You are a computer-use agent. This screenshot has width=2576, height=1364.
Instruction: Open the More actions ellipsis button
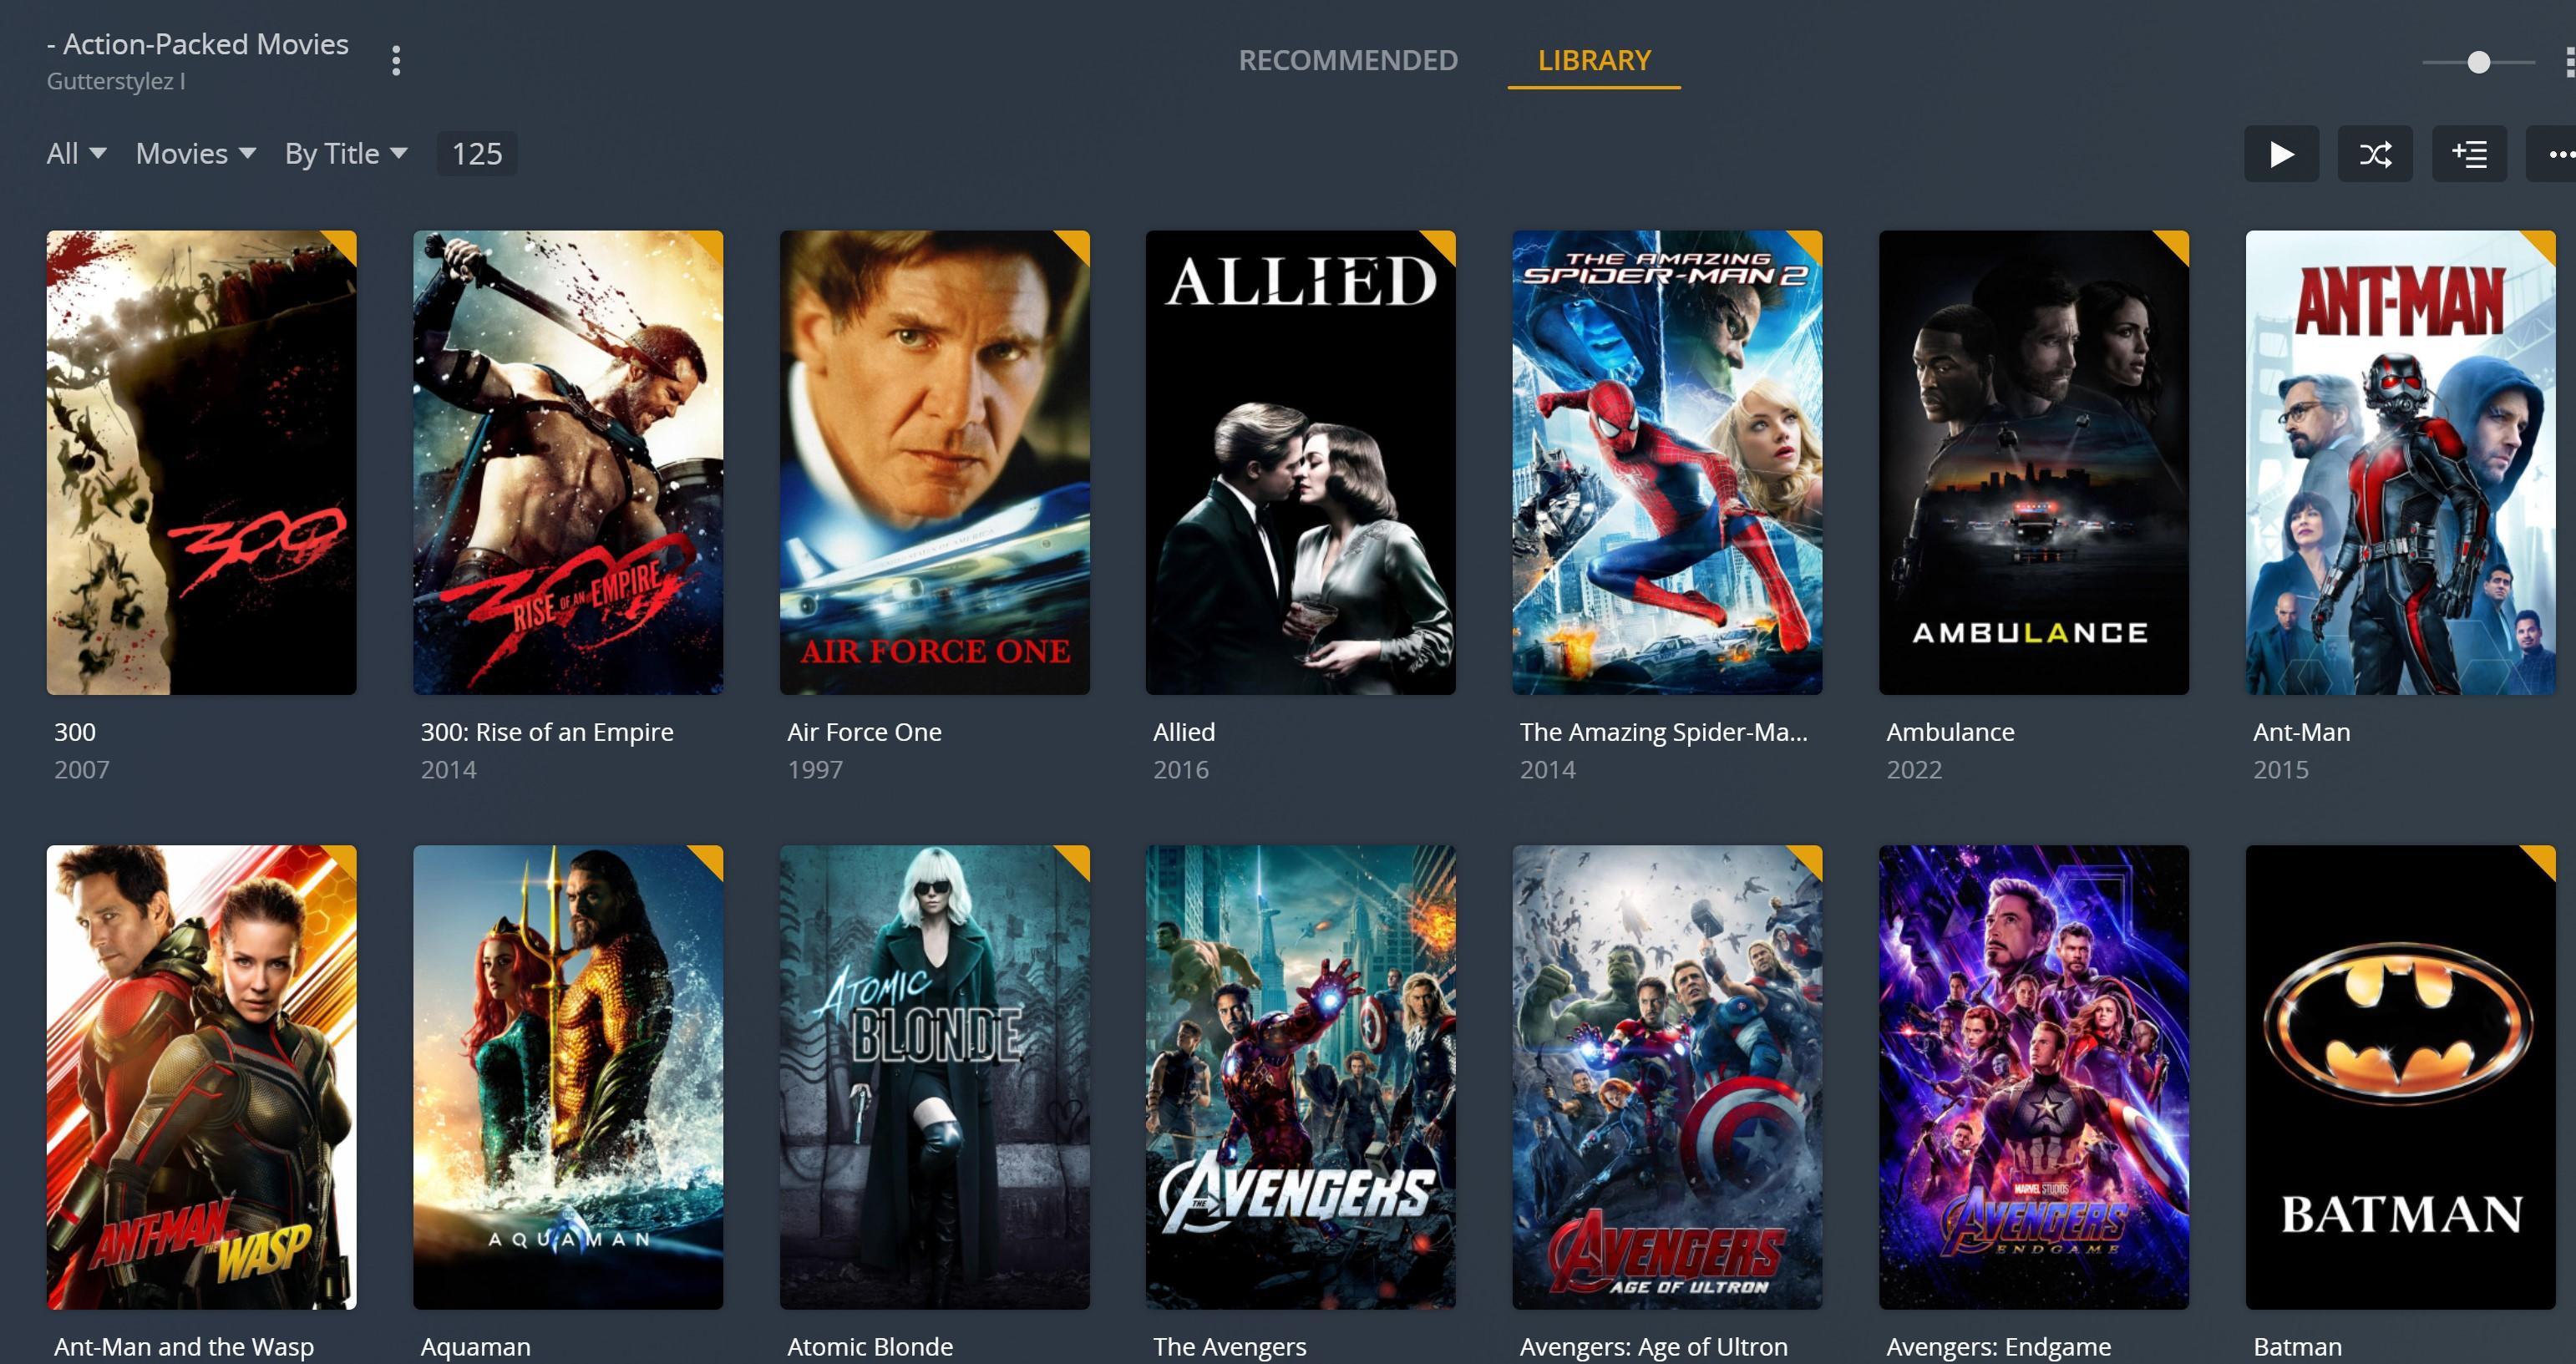click(x=2553, y=154)
